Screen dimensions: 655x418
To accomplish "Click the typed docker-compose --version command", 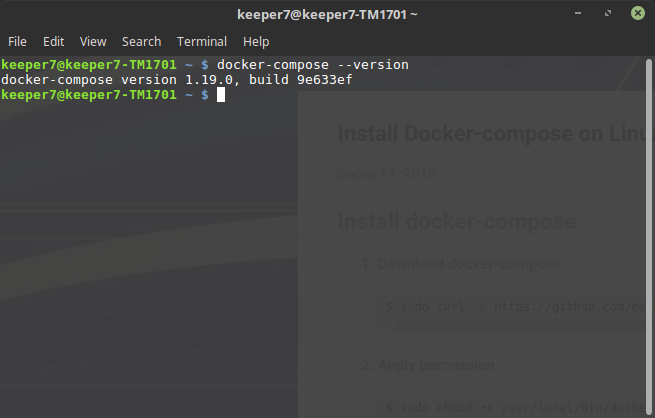I will click(x=312, y=65).
